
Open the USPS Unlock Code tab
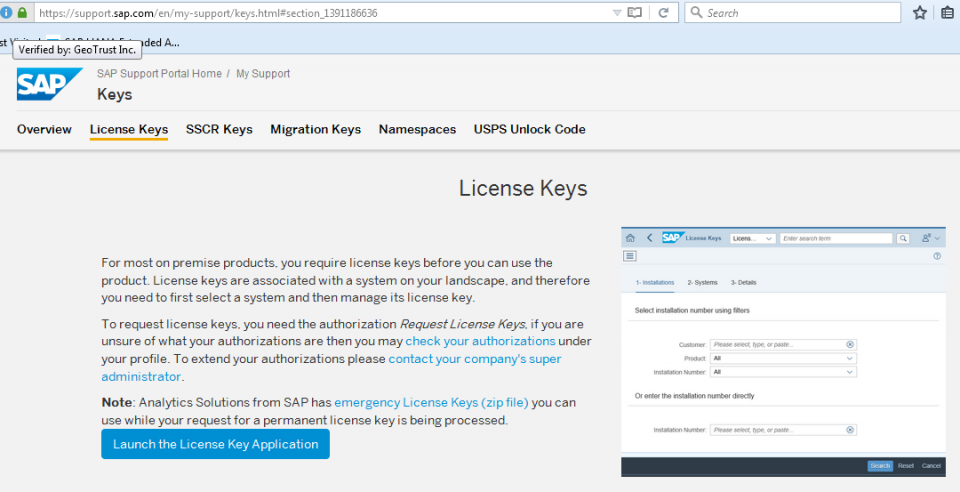point(530,130)
